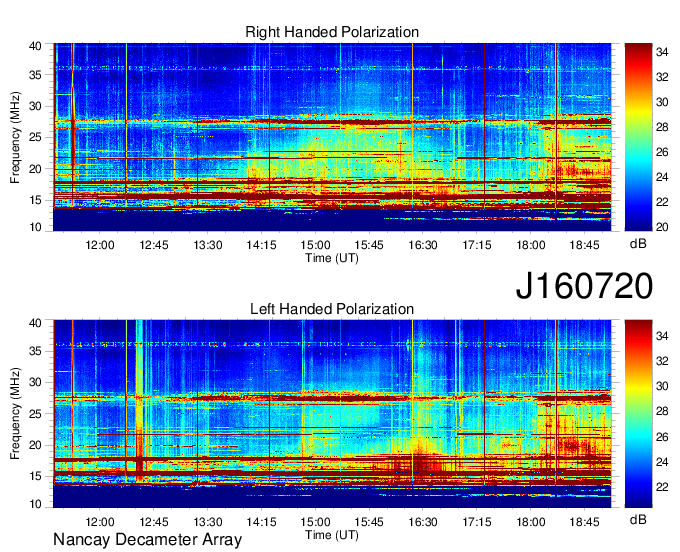Click "15:45" time tick under Right Handed plot
This screenshot has height=552, width=680.
point(369,245)
